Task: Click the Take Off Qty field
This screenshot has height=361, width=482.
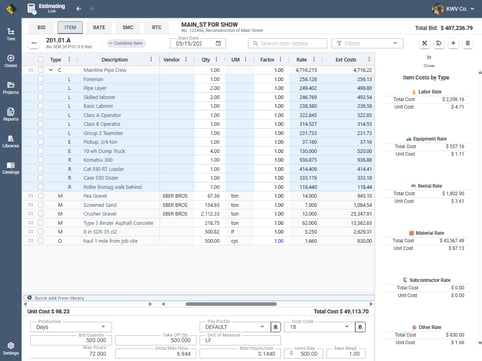Action: (x=156, y=340)
